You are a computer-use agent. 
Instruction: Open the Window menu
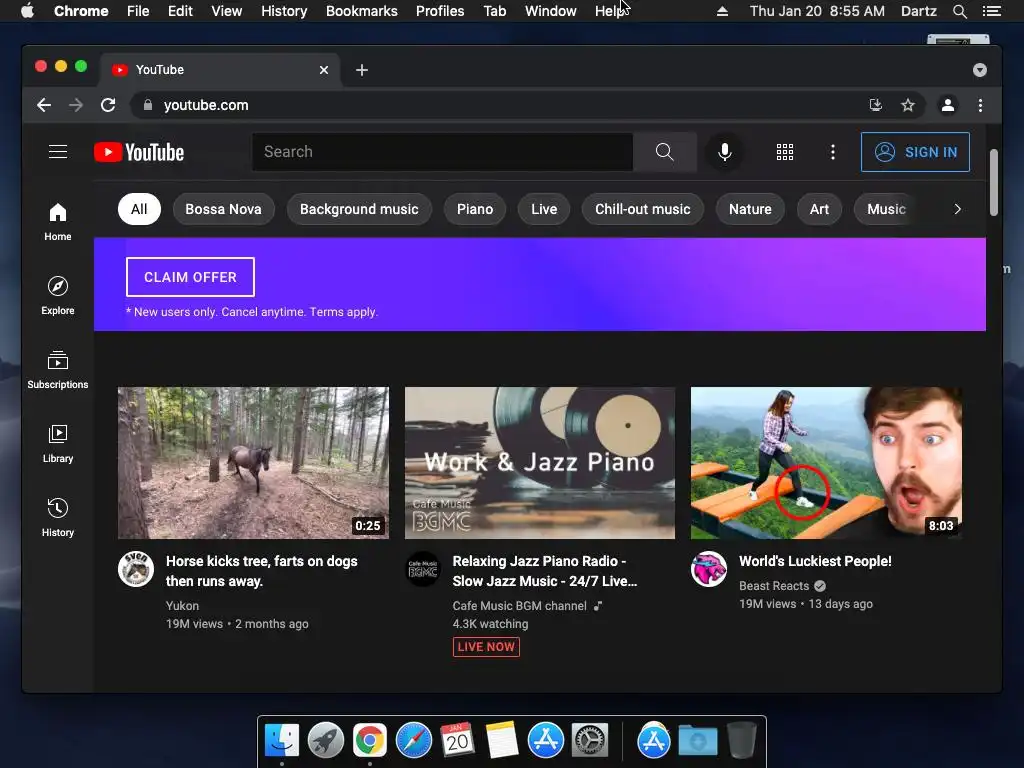(551, 11)
